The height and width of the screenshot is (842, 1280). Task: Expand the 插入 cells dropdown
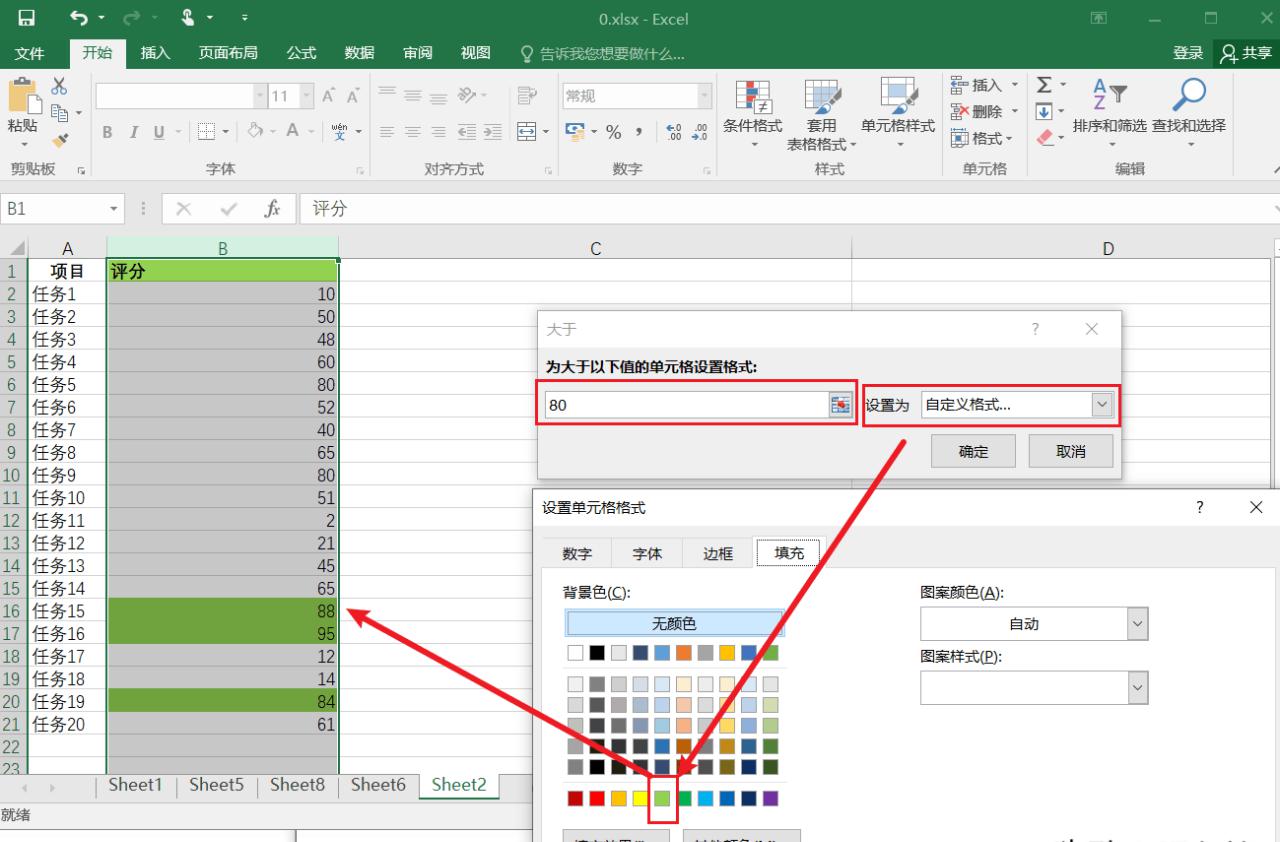1014,86
